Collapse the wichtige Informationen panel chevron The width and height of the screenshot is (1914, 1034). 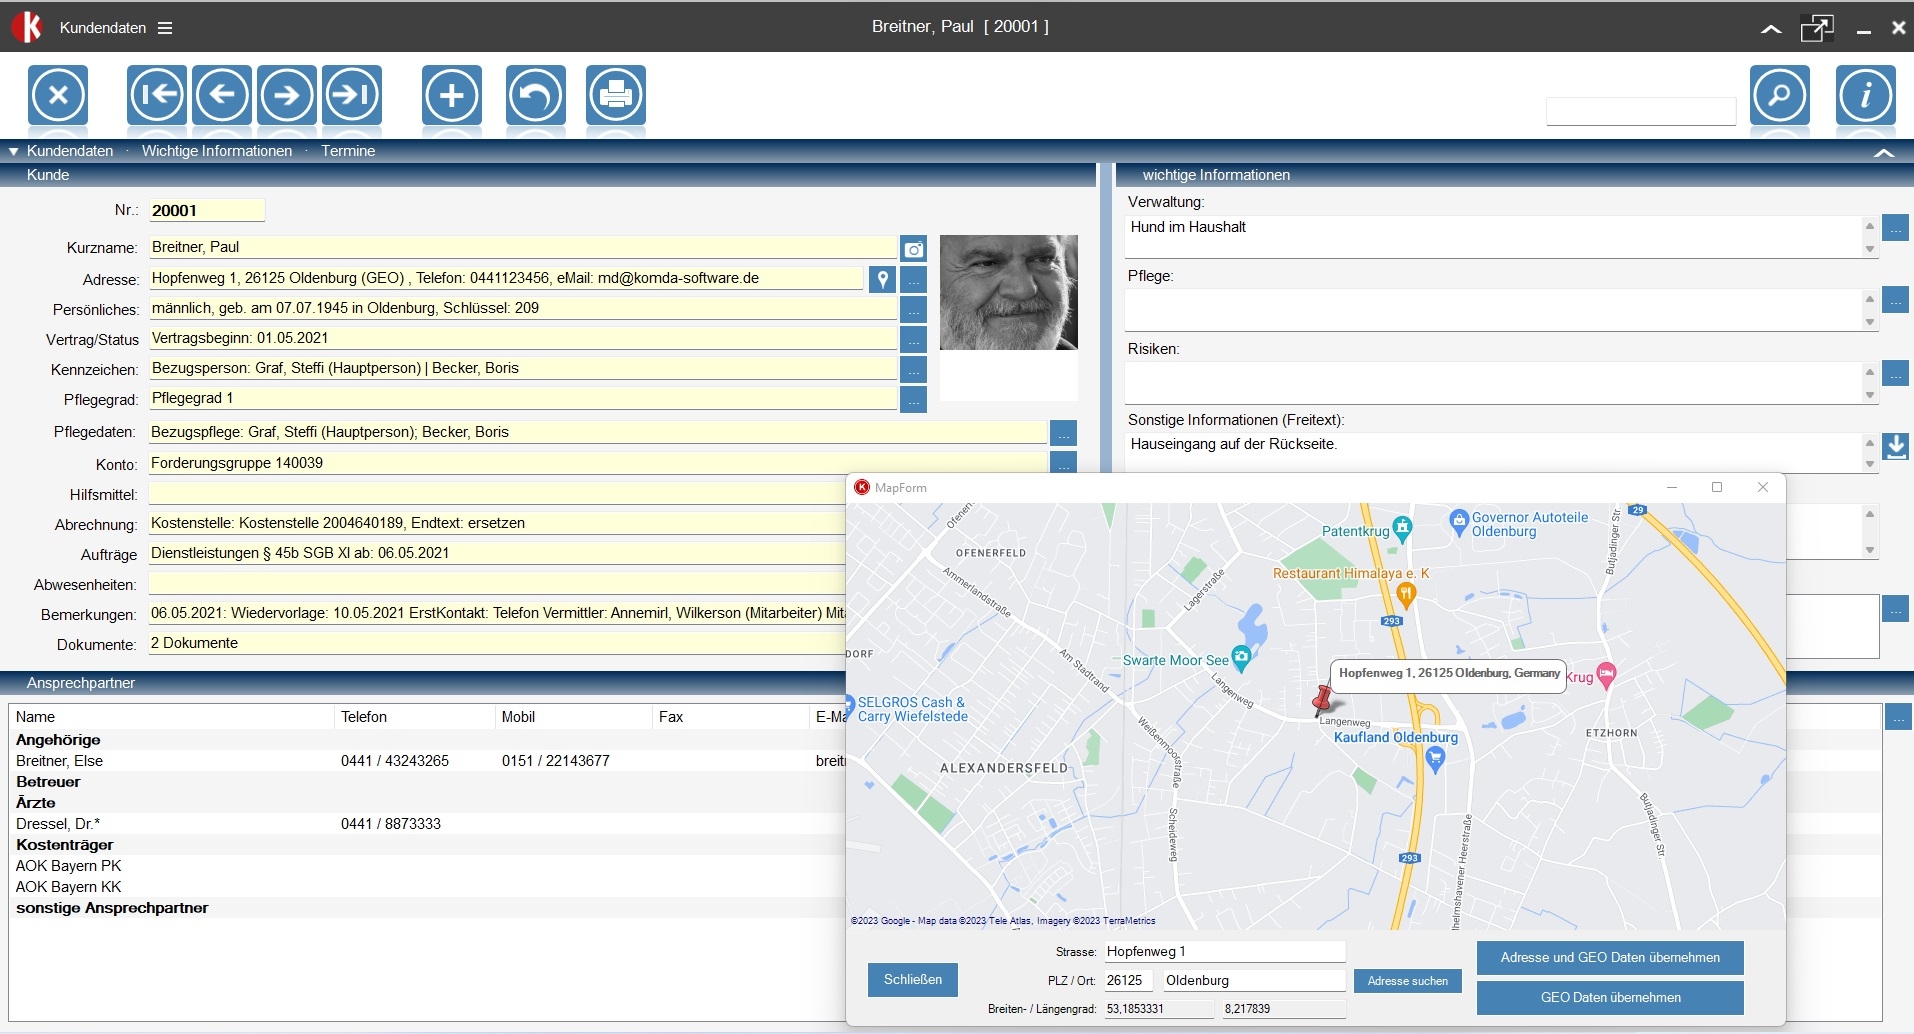(1883, 153)
